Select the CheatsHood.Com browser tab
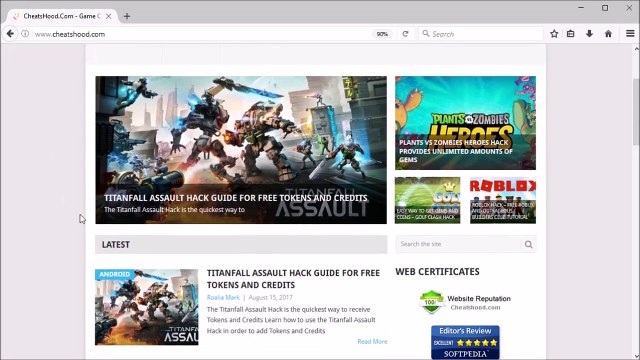Viewport: 640px width, 360px height. (x=62, y=16)
